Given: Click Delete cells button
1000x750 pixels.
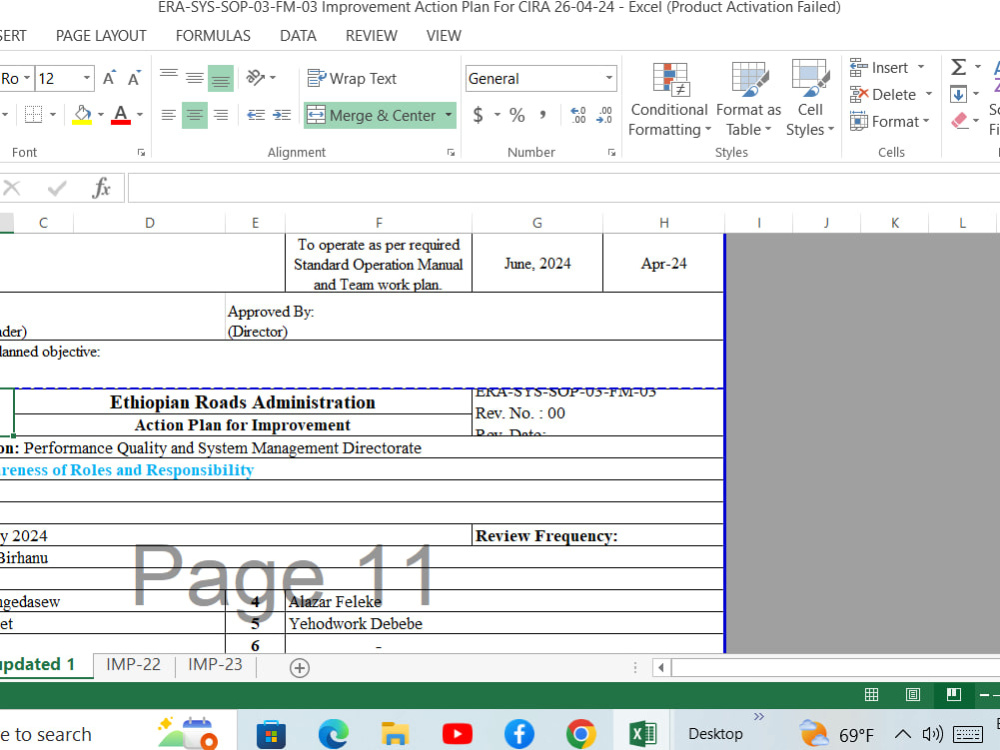Looking at the screenshot, I should (883, 94).
